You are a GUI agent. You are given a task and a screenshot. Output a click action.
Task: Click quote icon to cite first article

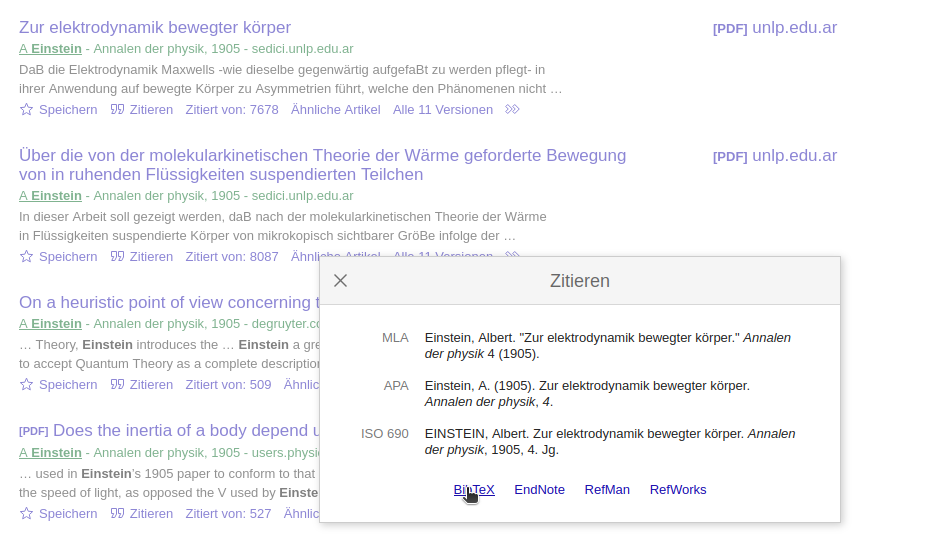click(x=117, y=110)
